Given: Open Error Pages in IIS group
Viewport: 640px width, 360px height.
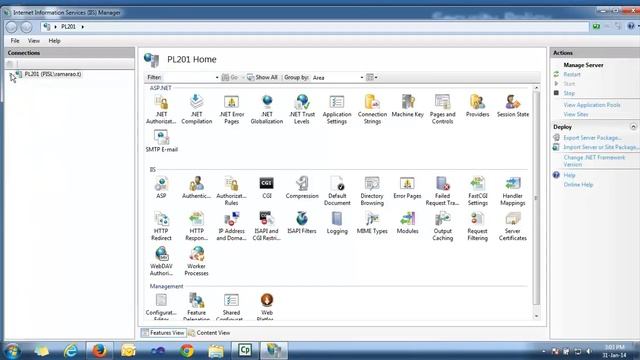Looking at the screenshot, I should point(407,188).
